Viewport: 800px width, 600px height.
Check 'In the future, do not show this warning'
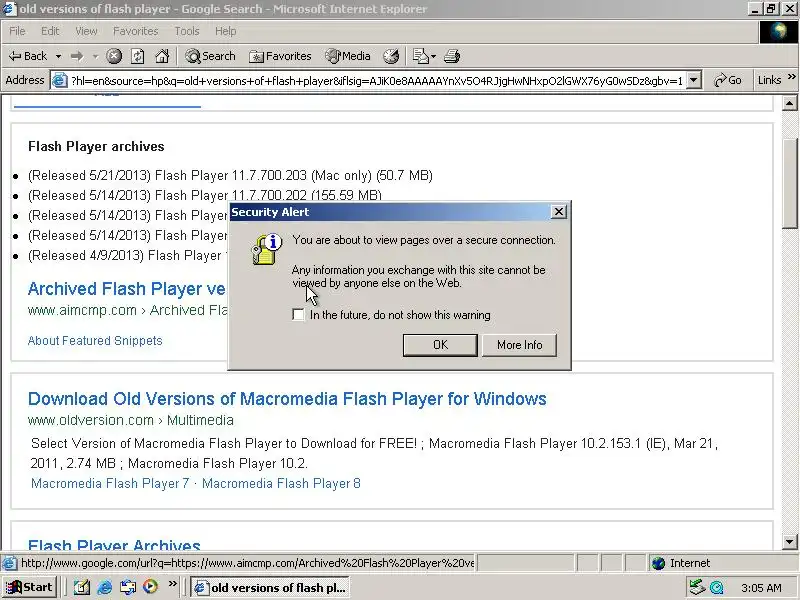click(x=298, y=315)
